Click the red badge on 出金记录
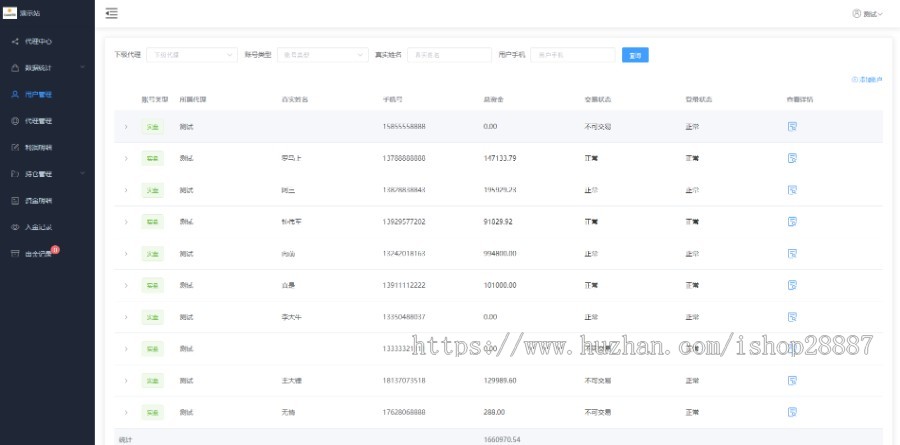Screen dimensions: 900x445 (55, 249)
